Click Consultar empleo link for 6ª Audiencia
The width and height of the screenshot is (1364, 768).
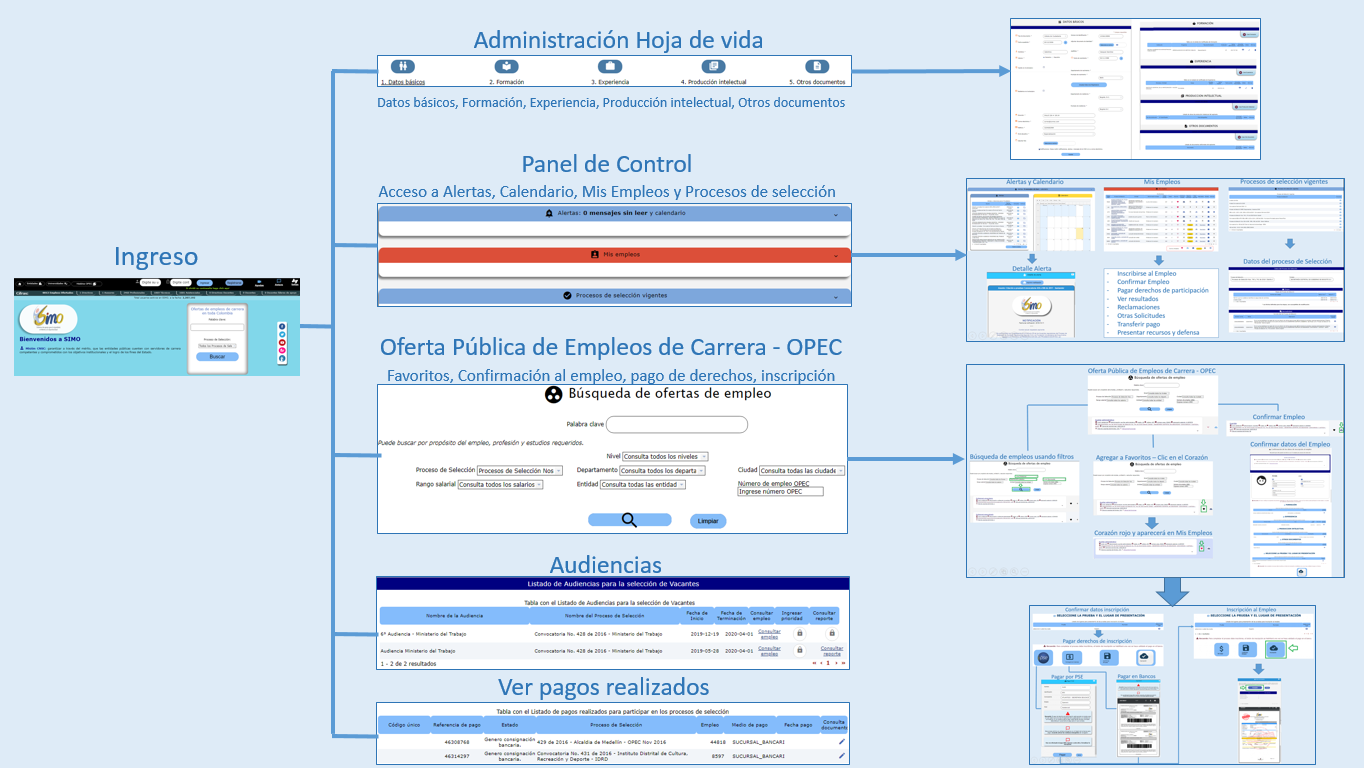pyautogui.click(x=769, y=633)
